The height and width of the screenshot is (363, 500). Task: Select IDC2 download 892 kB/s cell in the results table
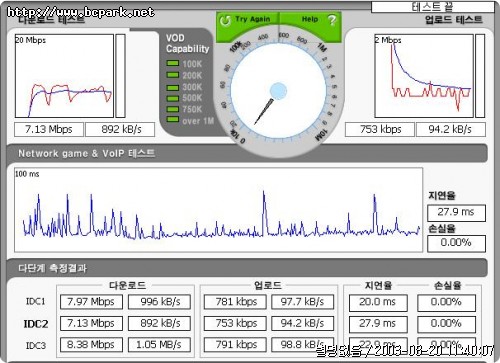pyautogui.click(x=160, y=323)
